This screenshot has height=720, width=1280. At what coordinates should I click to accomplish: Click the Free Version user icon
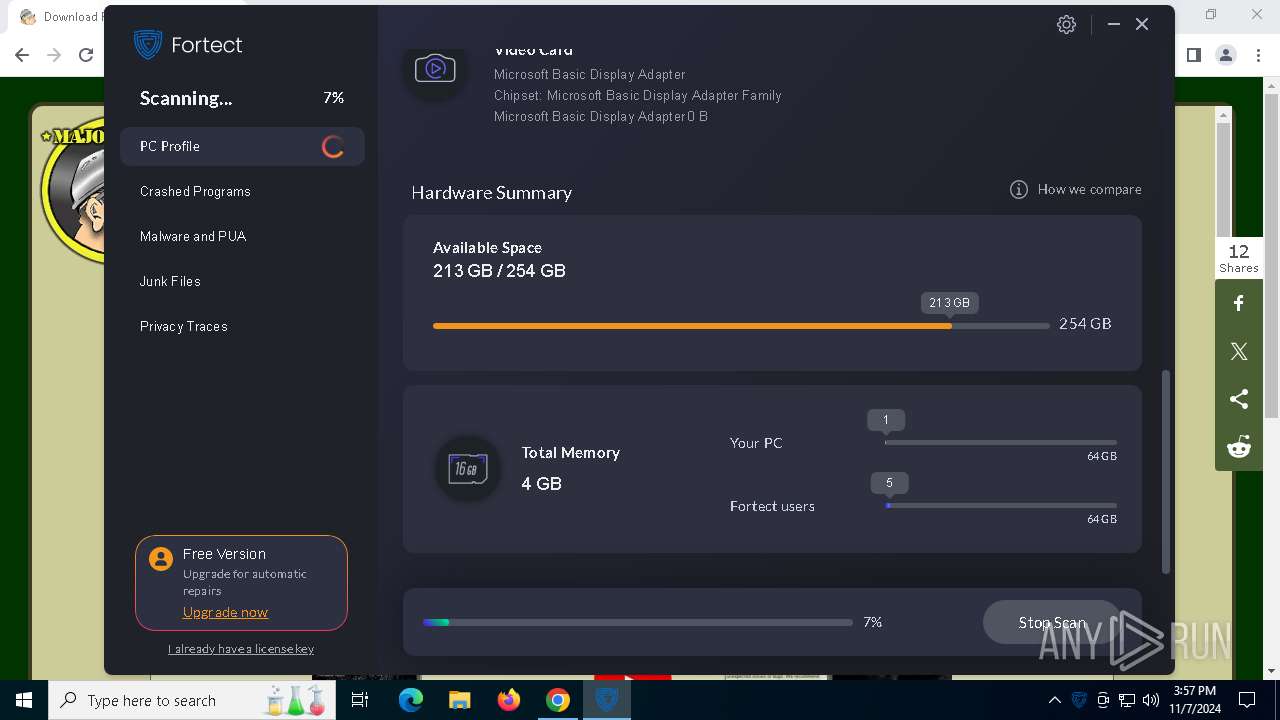click(161, 559)
